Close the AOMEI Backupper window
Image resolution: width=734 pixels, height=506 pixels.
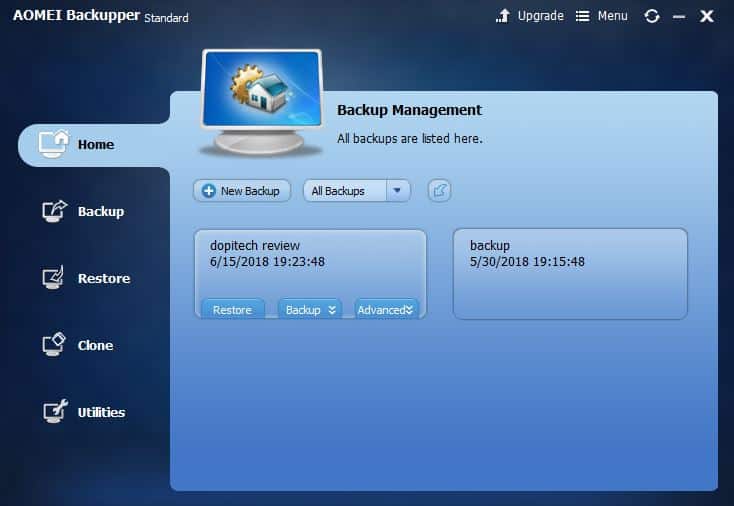[706, 16]
